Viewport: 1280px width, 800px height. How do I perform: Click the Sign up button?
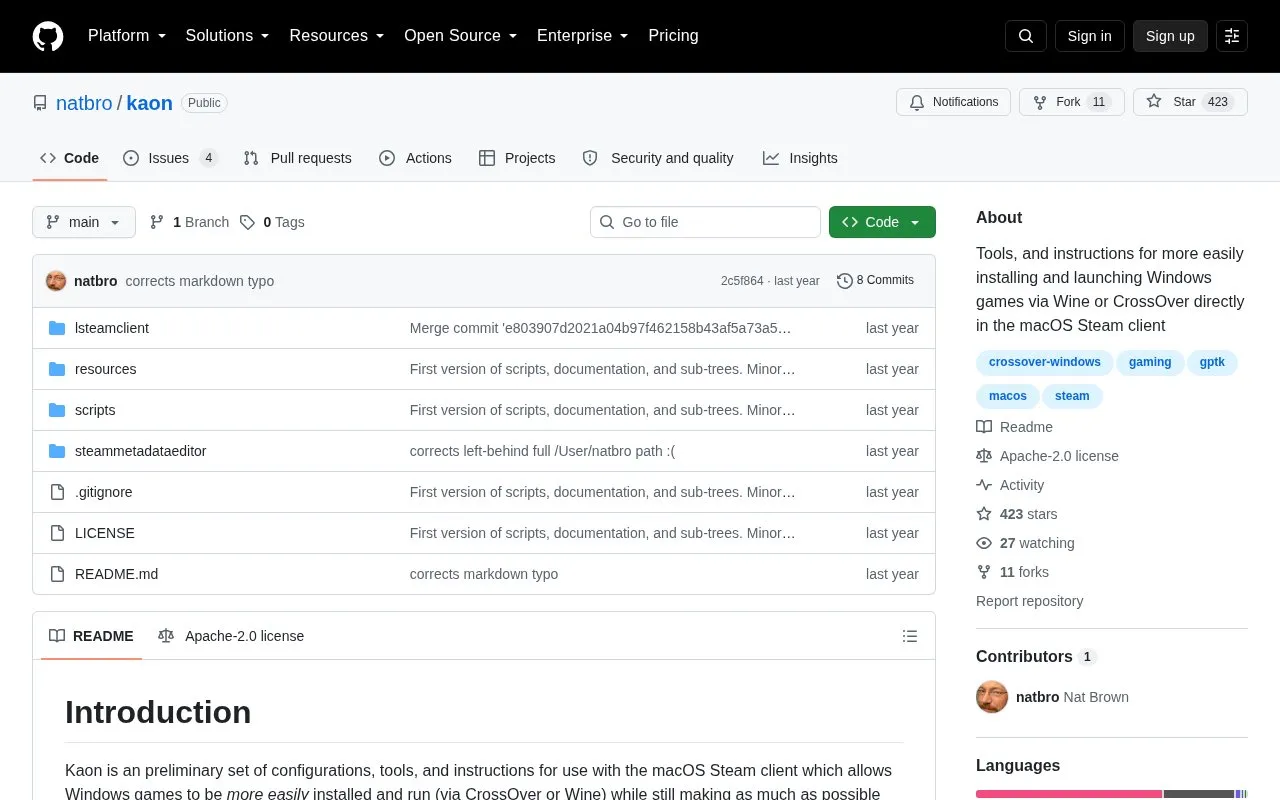(x=1170, y=36)
